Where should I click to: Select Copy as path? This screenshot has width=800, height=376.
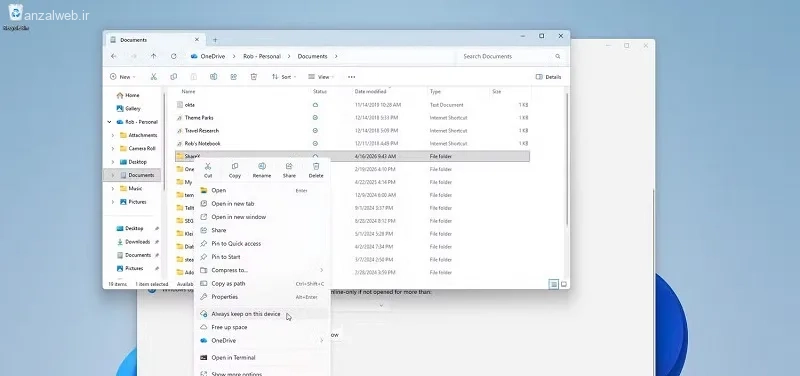(x=262, y=283)
